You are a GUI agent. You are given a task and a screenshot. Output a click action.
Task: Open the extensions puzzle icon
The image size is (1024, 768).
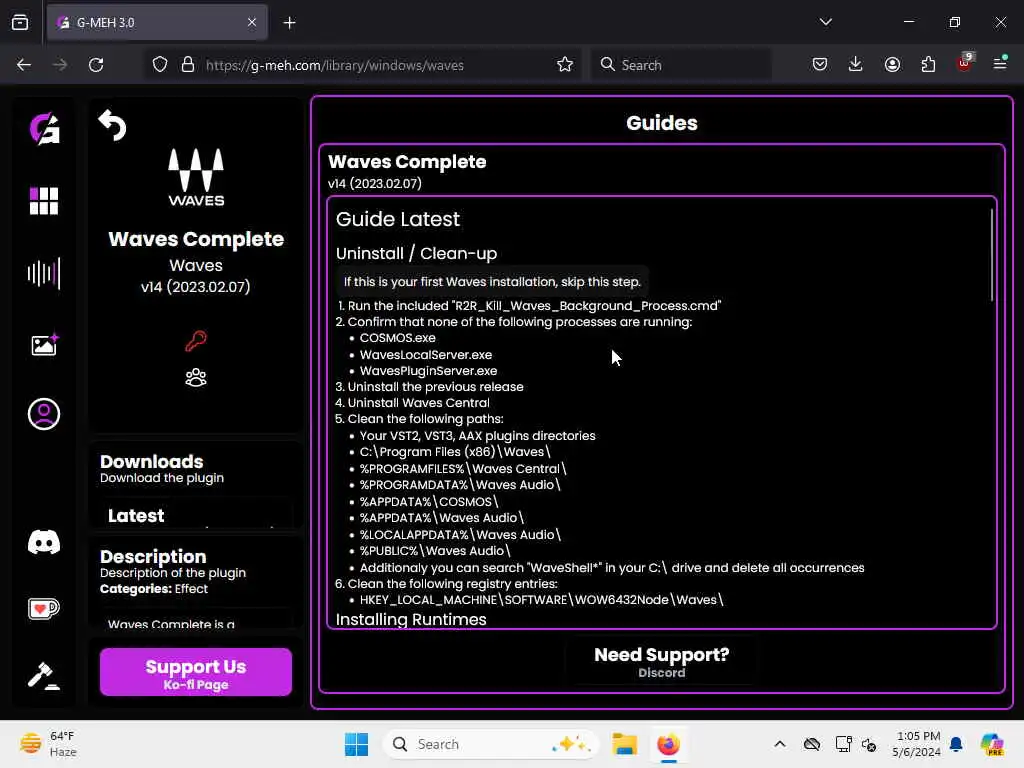click(x=928, y=65)
